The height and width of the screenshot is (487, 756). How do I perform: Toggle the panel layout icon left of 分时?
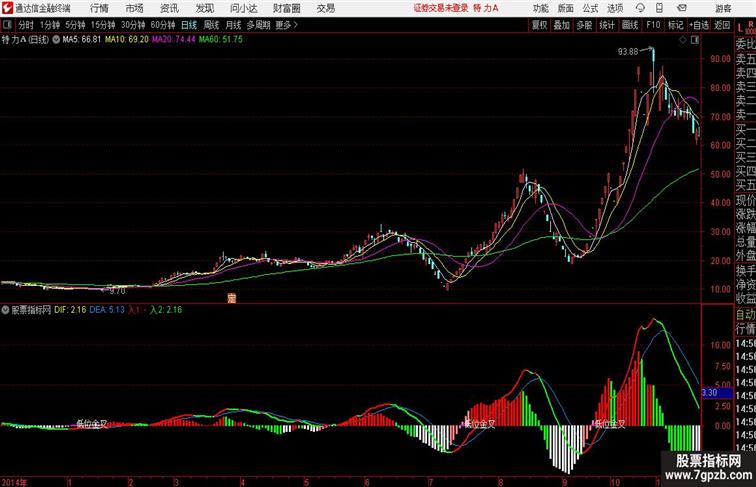click(7, 25)
